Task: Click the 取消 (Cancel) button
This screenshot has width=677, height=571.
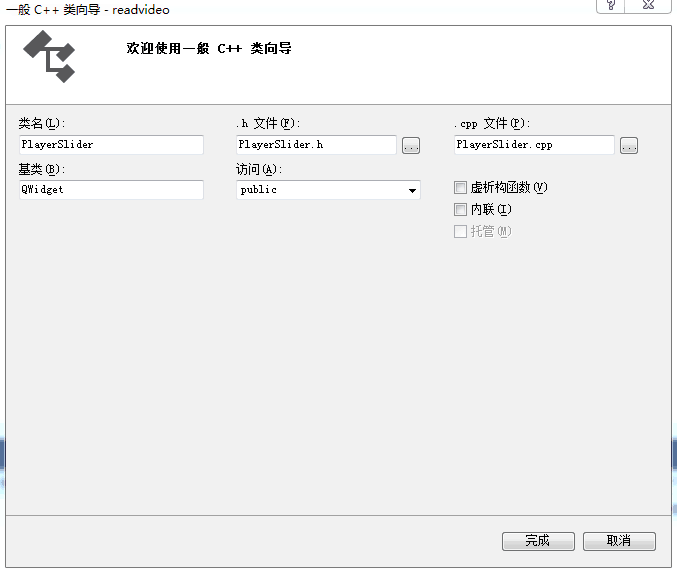Action: (620, 541)
